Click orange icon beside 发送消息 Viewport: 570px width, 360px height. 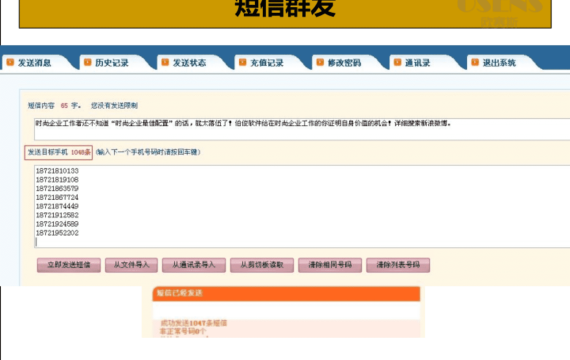tap(10, 63)
